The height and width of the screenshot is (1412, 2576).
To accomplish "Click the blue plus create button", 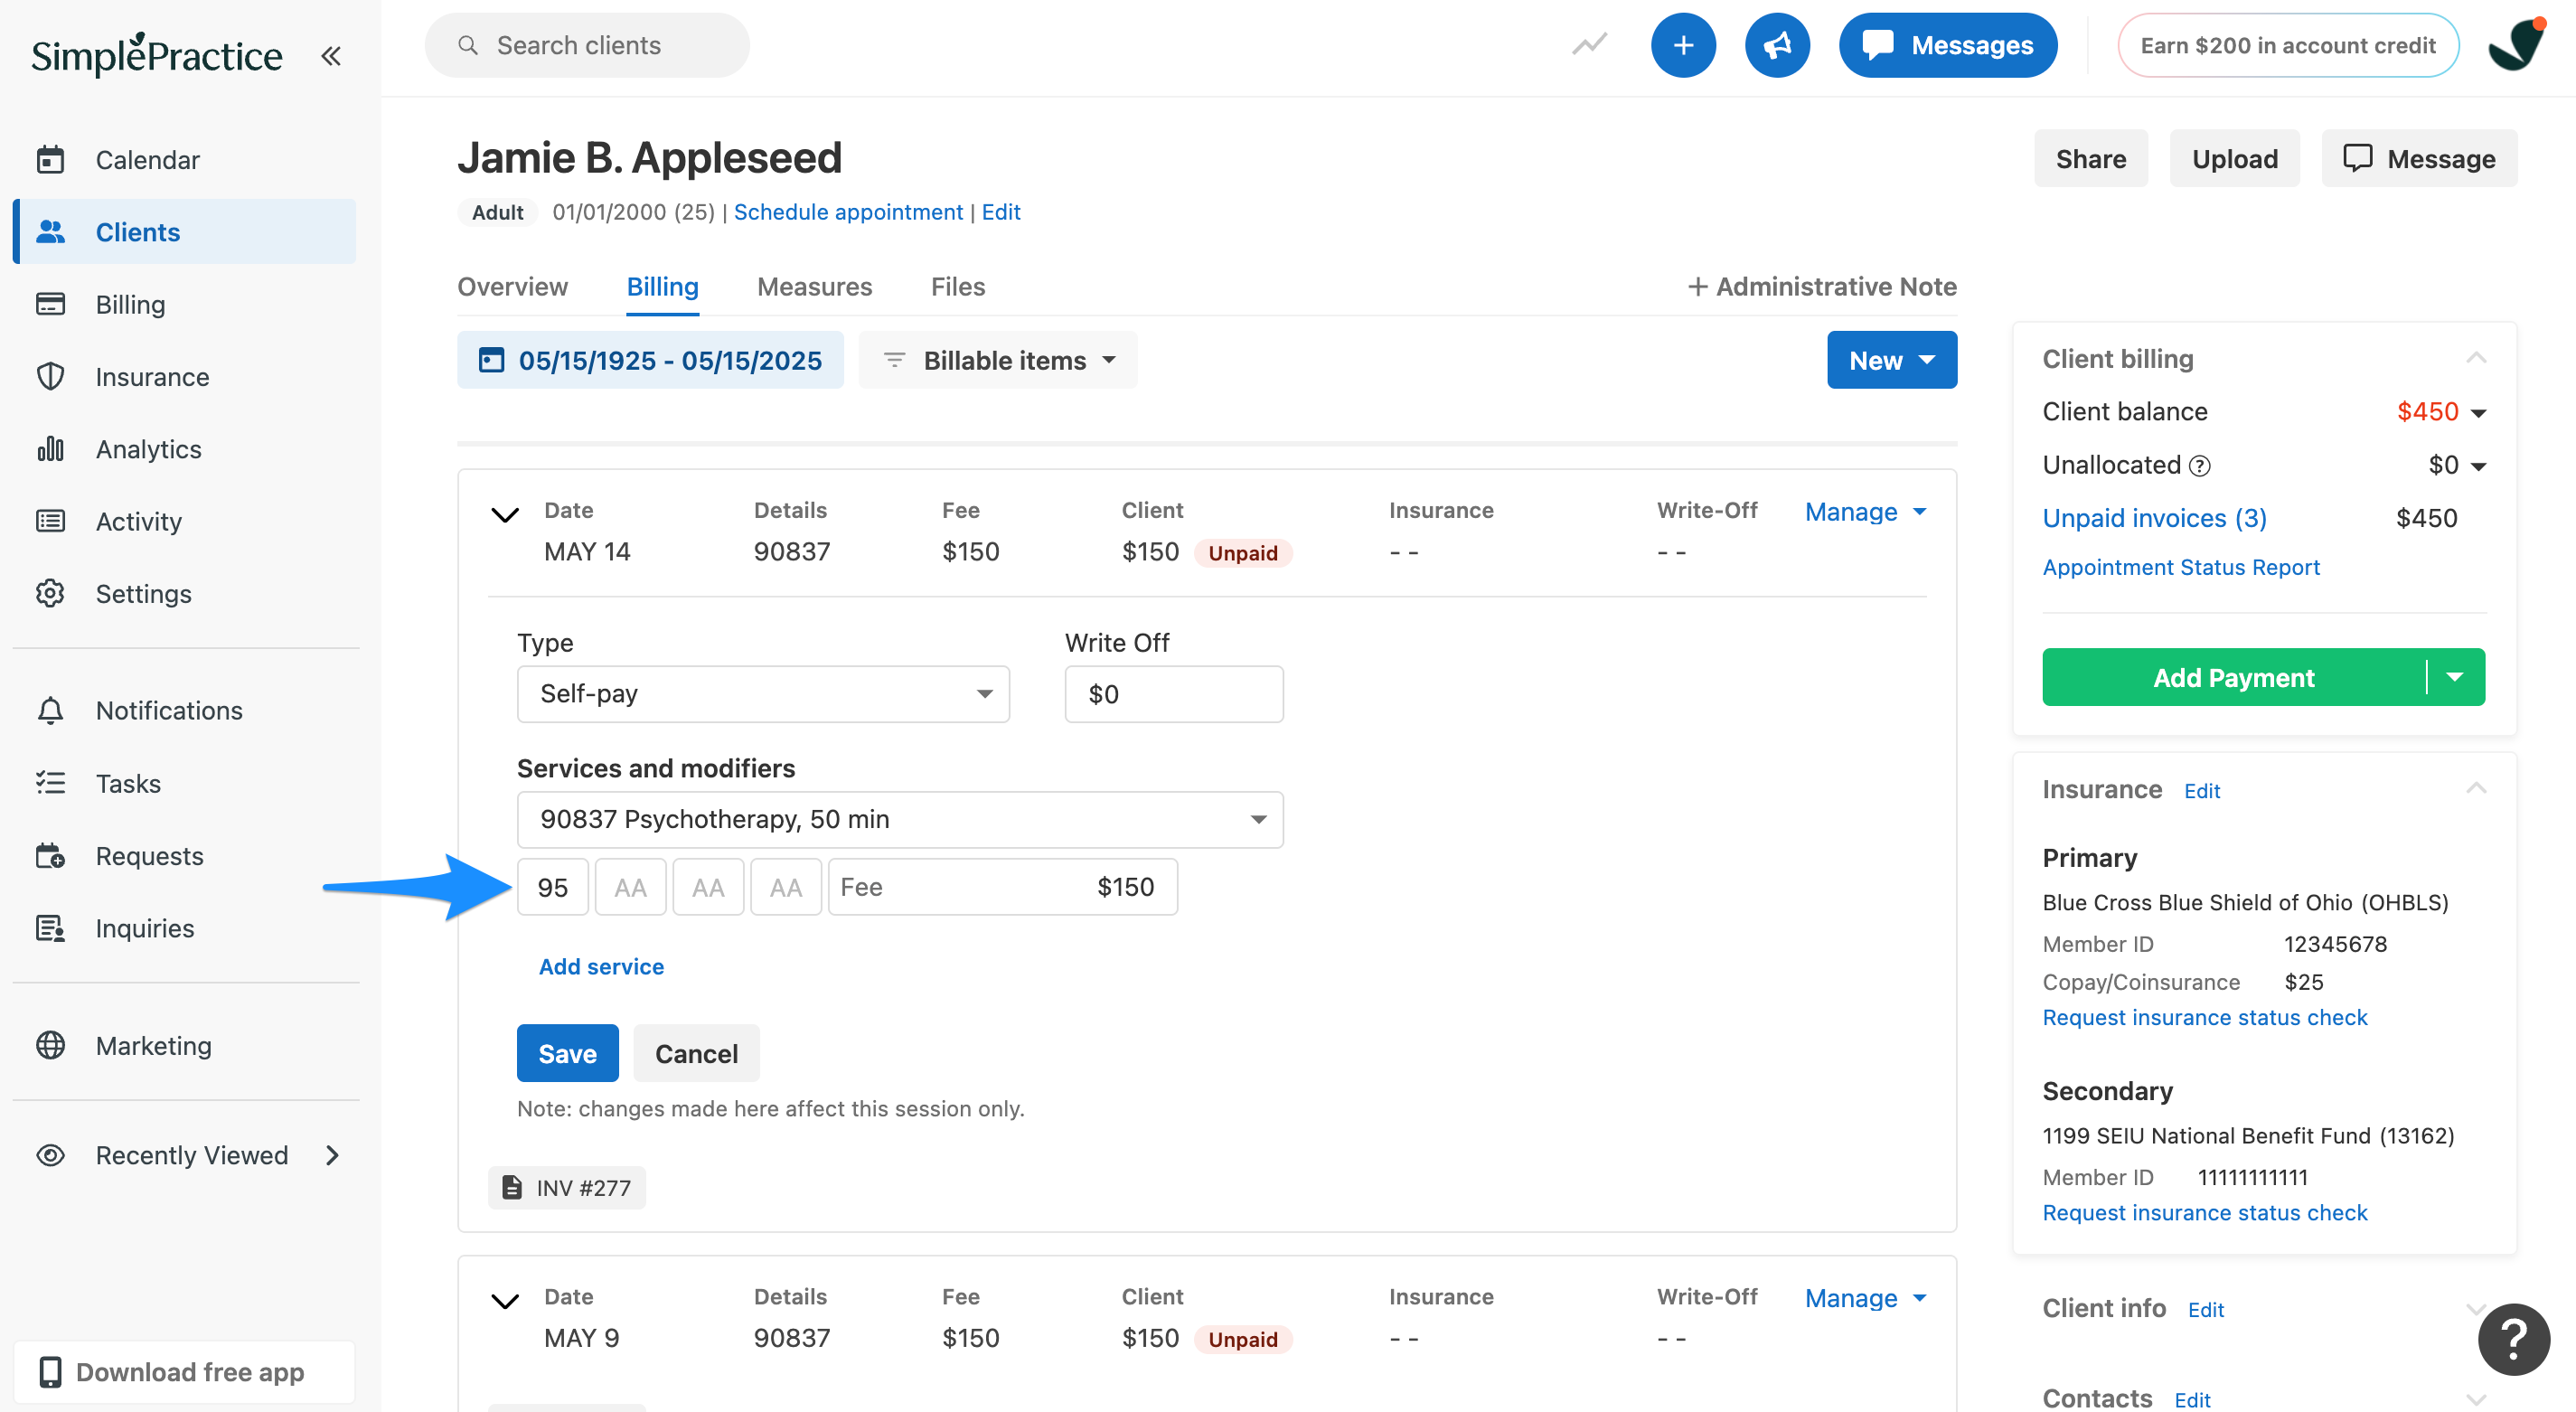I will (1683, 45).
